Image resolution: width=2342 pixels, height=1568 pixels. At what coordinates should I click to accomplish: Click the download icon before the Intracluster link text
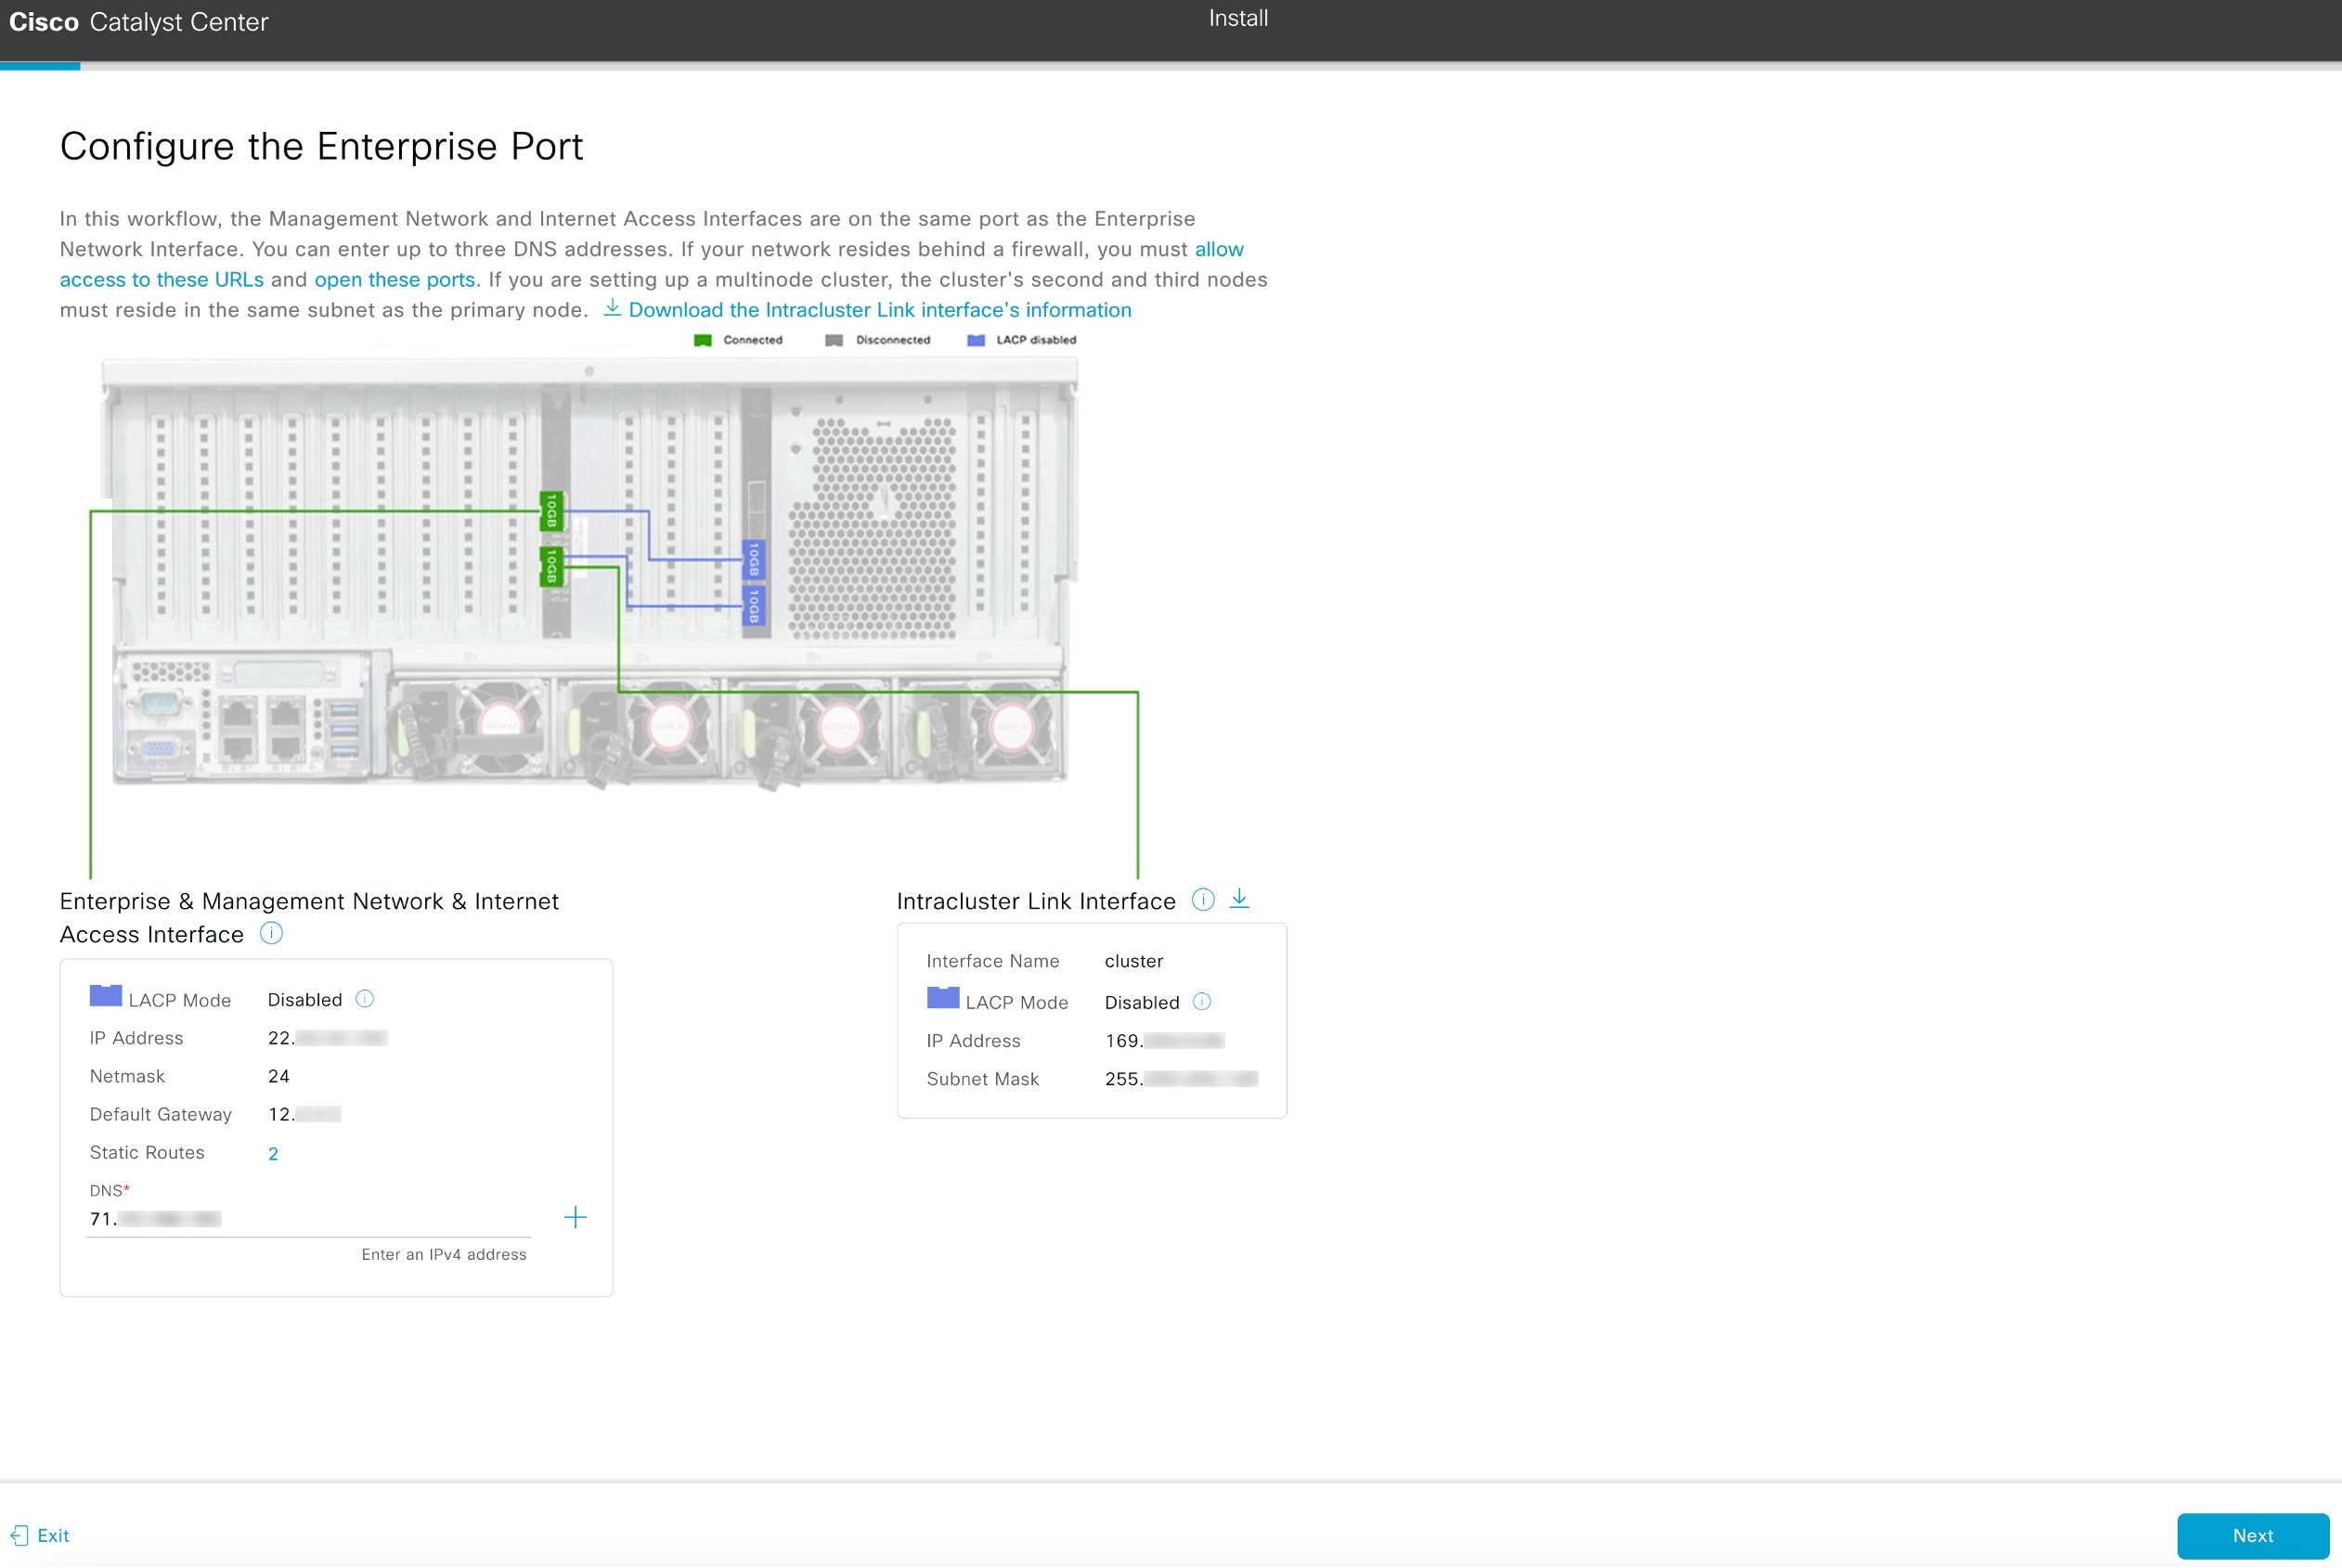click(612, 310)
